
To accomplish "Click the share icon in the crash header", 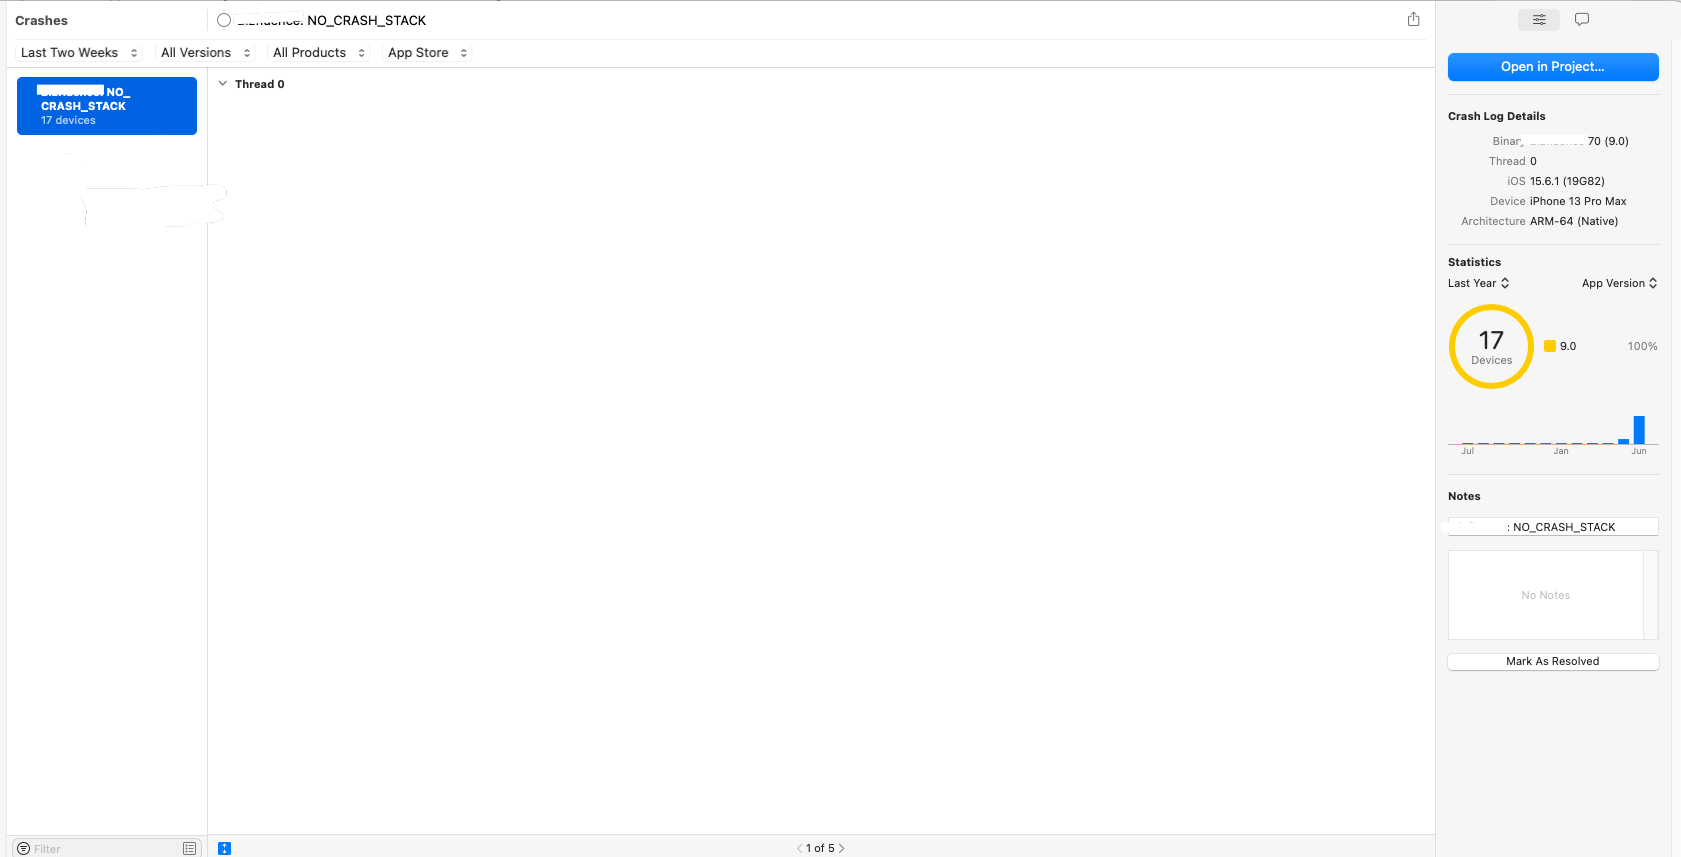I will [x=1413, y=19].
